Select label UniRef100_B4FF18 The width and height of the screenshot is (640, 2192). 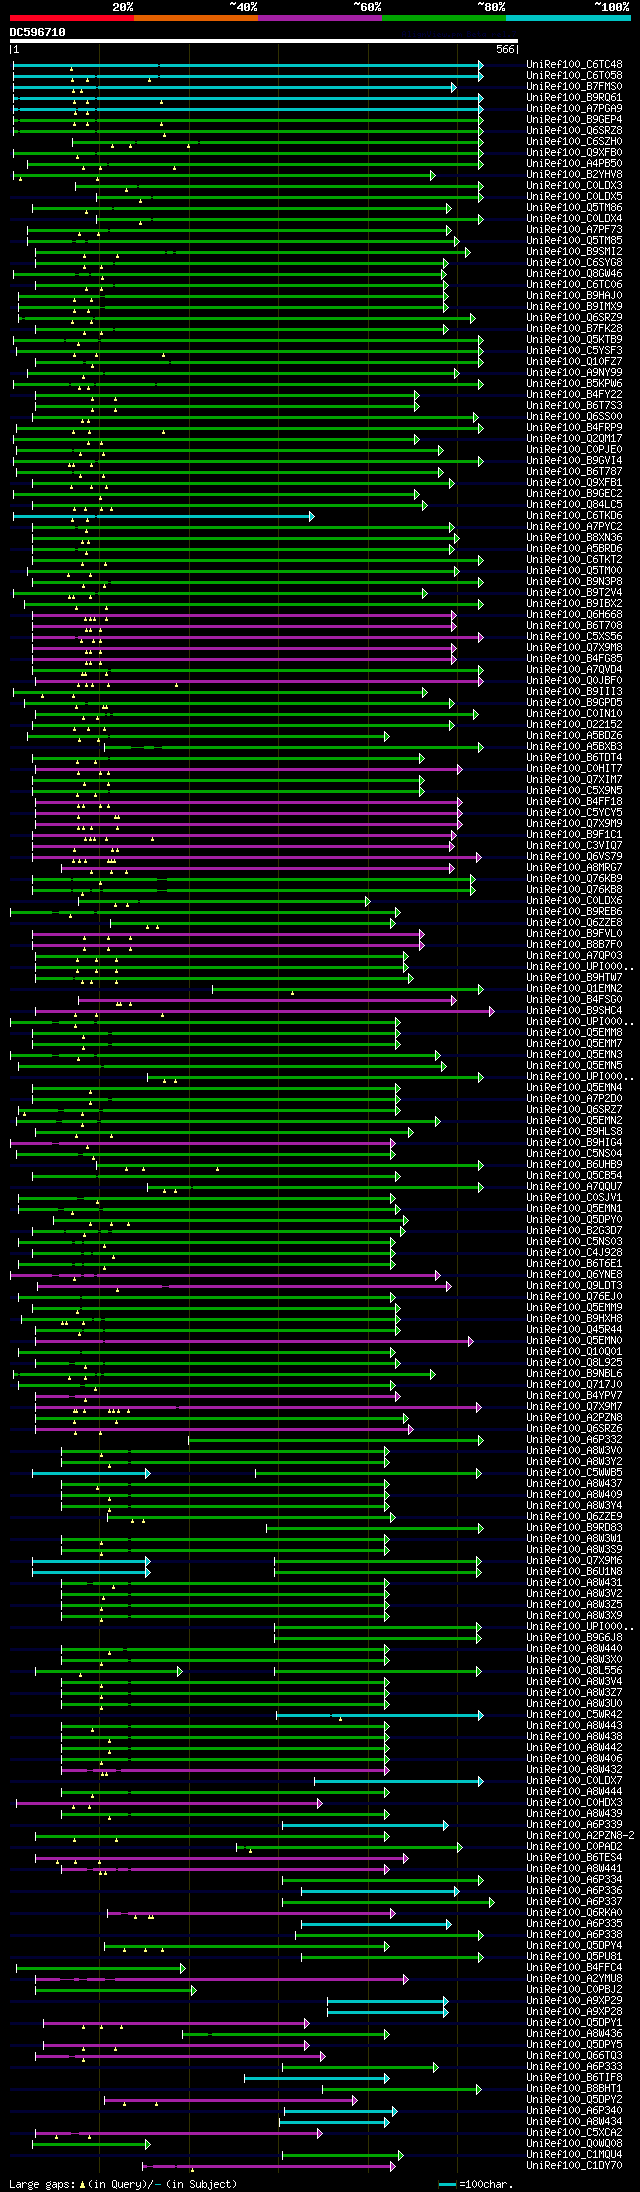574,802
